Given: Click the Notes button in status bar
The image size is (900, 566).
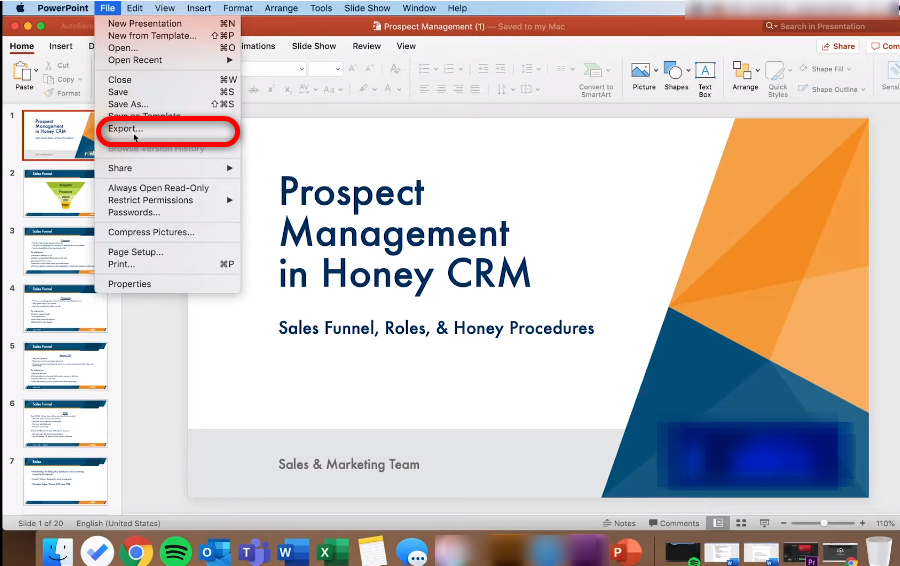Looking at the screenshot, I should (619, 523).
